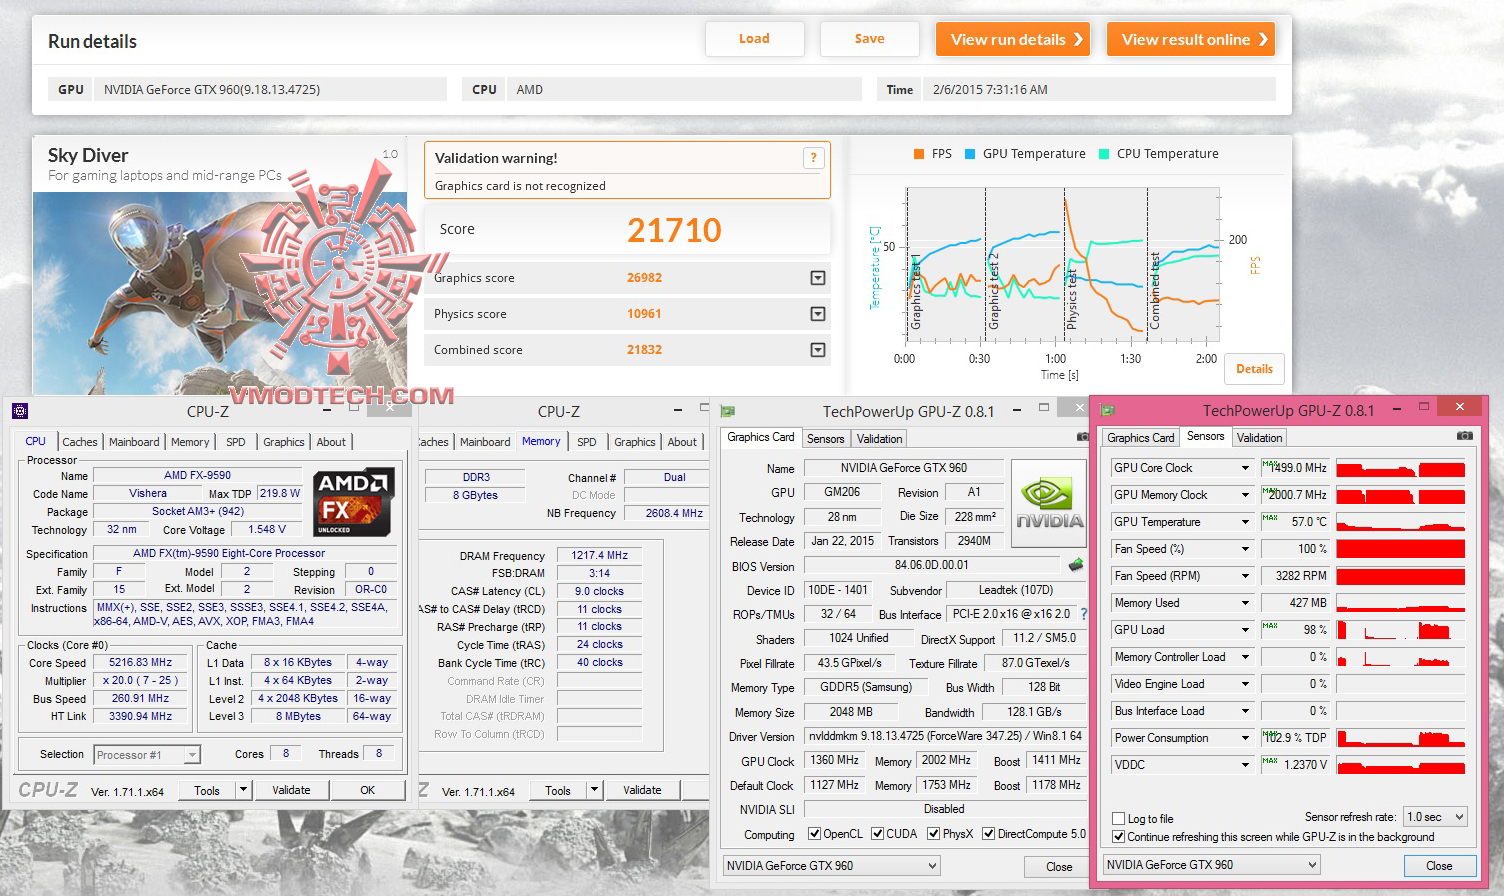The width and height of the screenshot is (1504, 896).
Task: Enable the Log to file checkbox
Action: (x=1119, y=818)
